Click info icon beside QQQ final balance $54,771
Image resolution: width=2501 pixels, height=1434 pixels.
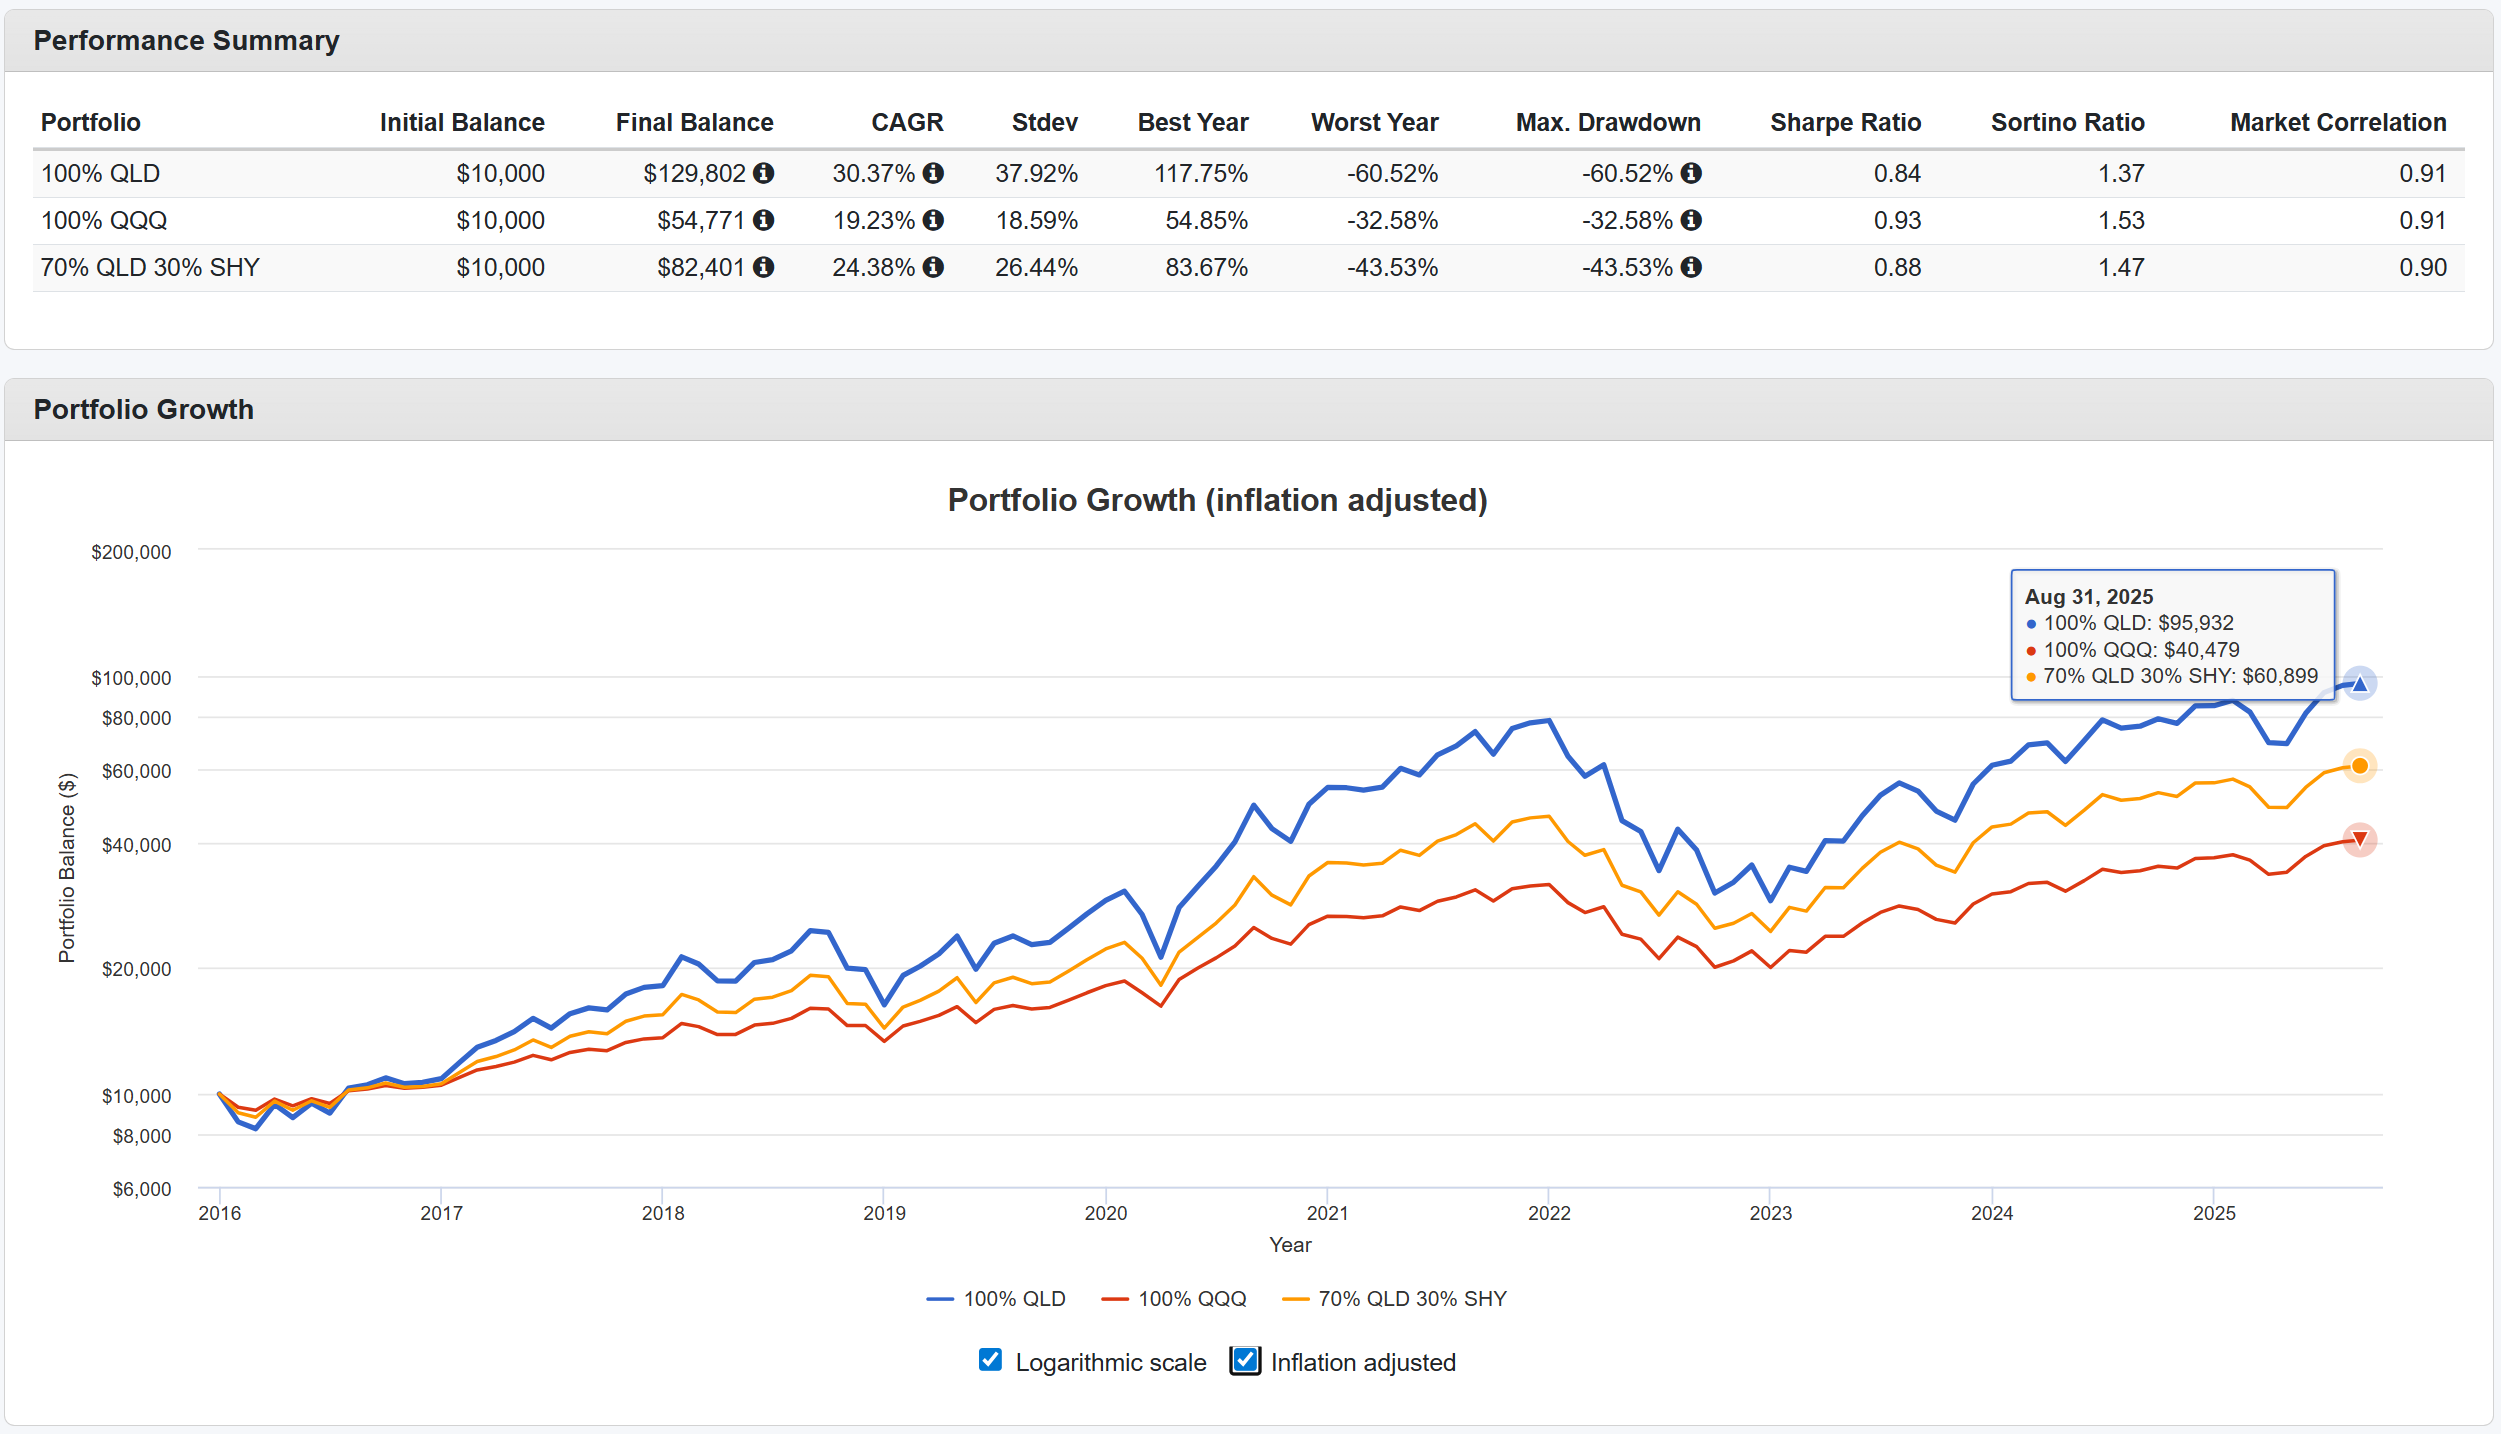click(x=763, y=220)
